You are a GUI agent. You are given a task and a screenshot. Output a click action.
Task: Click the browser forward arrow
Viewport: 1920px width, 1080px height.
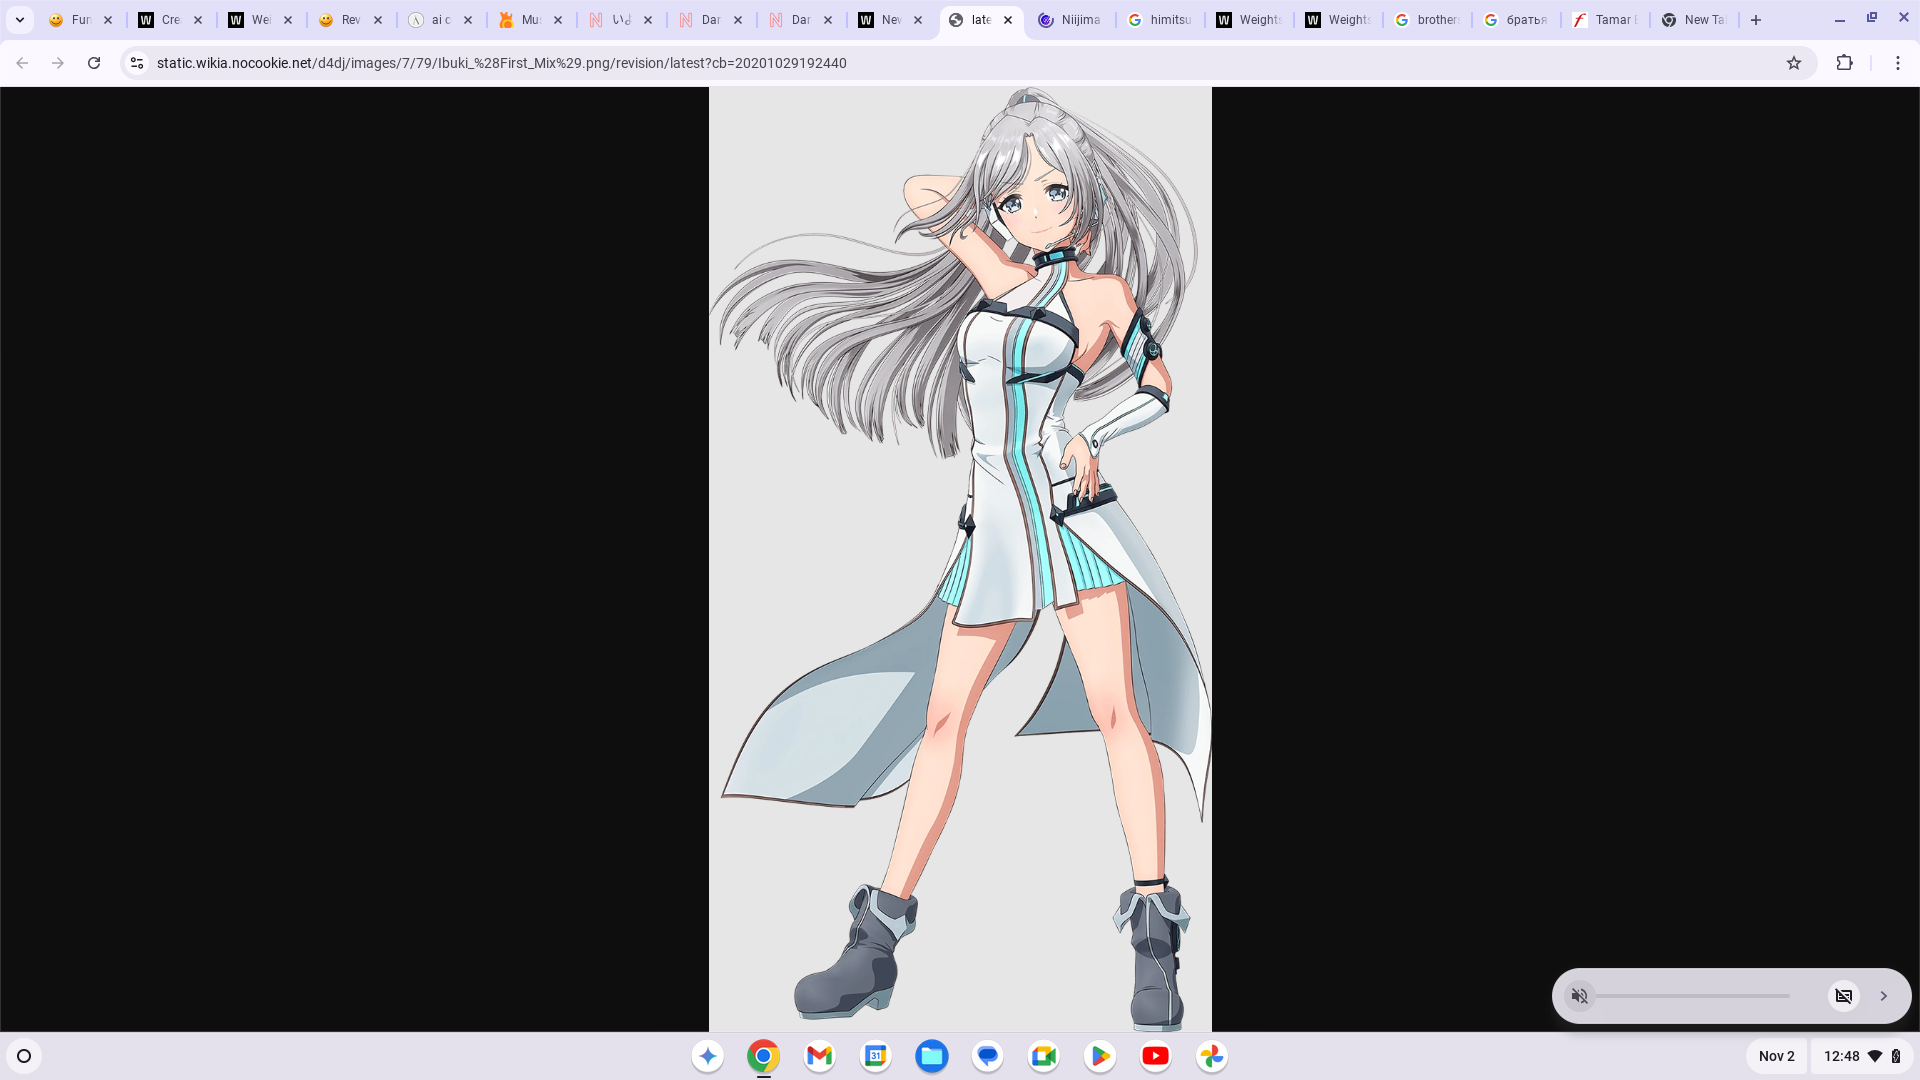pyautogui.click(x=58, y=63)
